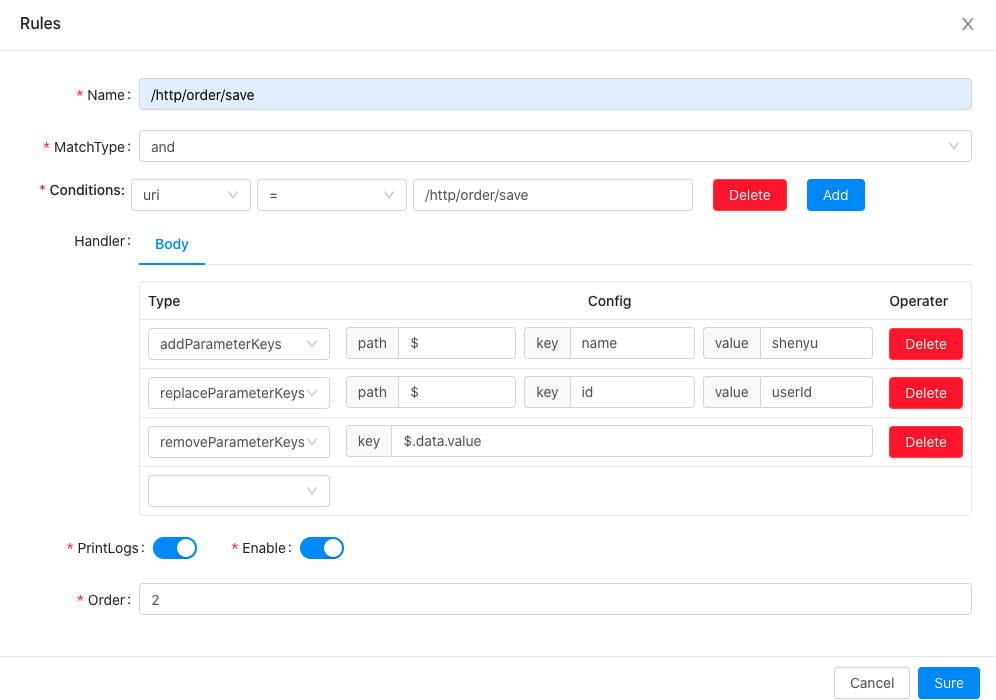This screenshot has width=996, height=700.
Task: Click the Name input field
Action: coord(554,94)
